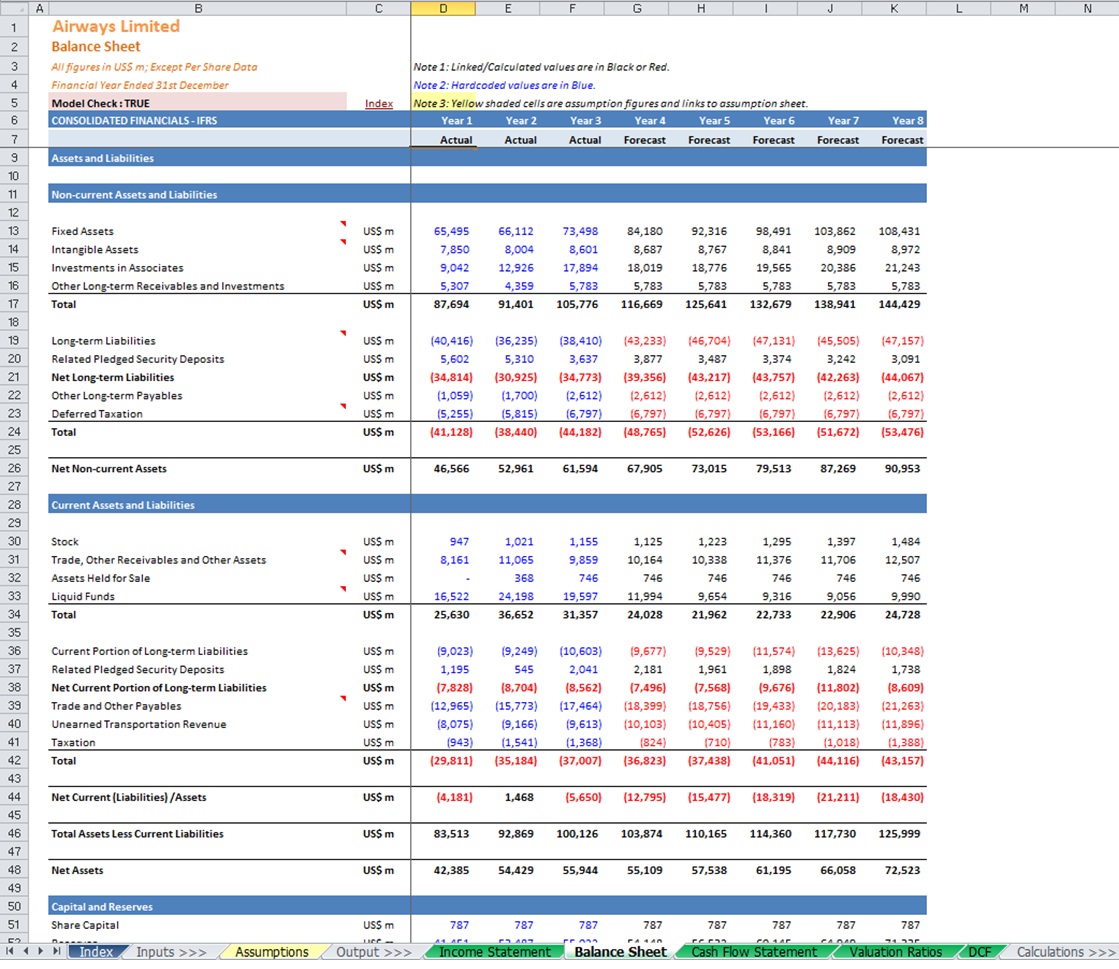Follow the Index hyperlink in column C
Image resolution: width=1119 pixels, height=969 pixels.
pyautogui.click(x=379, y=103)
